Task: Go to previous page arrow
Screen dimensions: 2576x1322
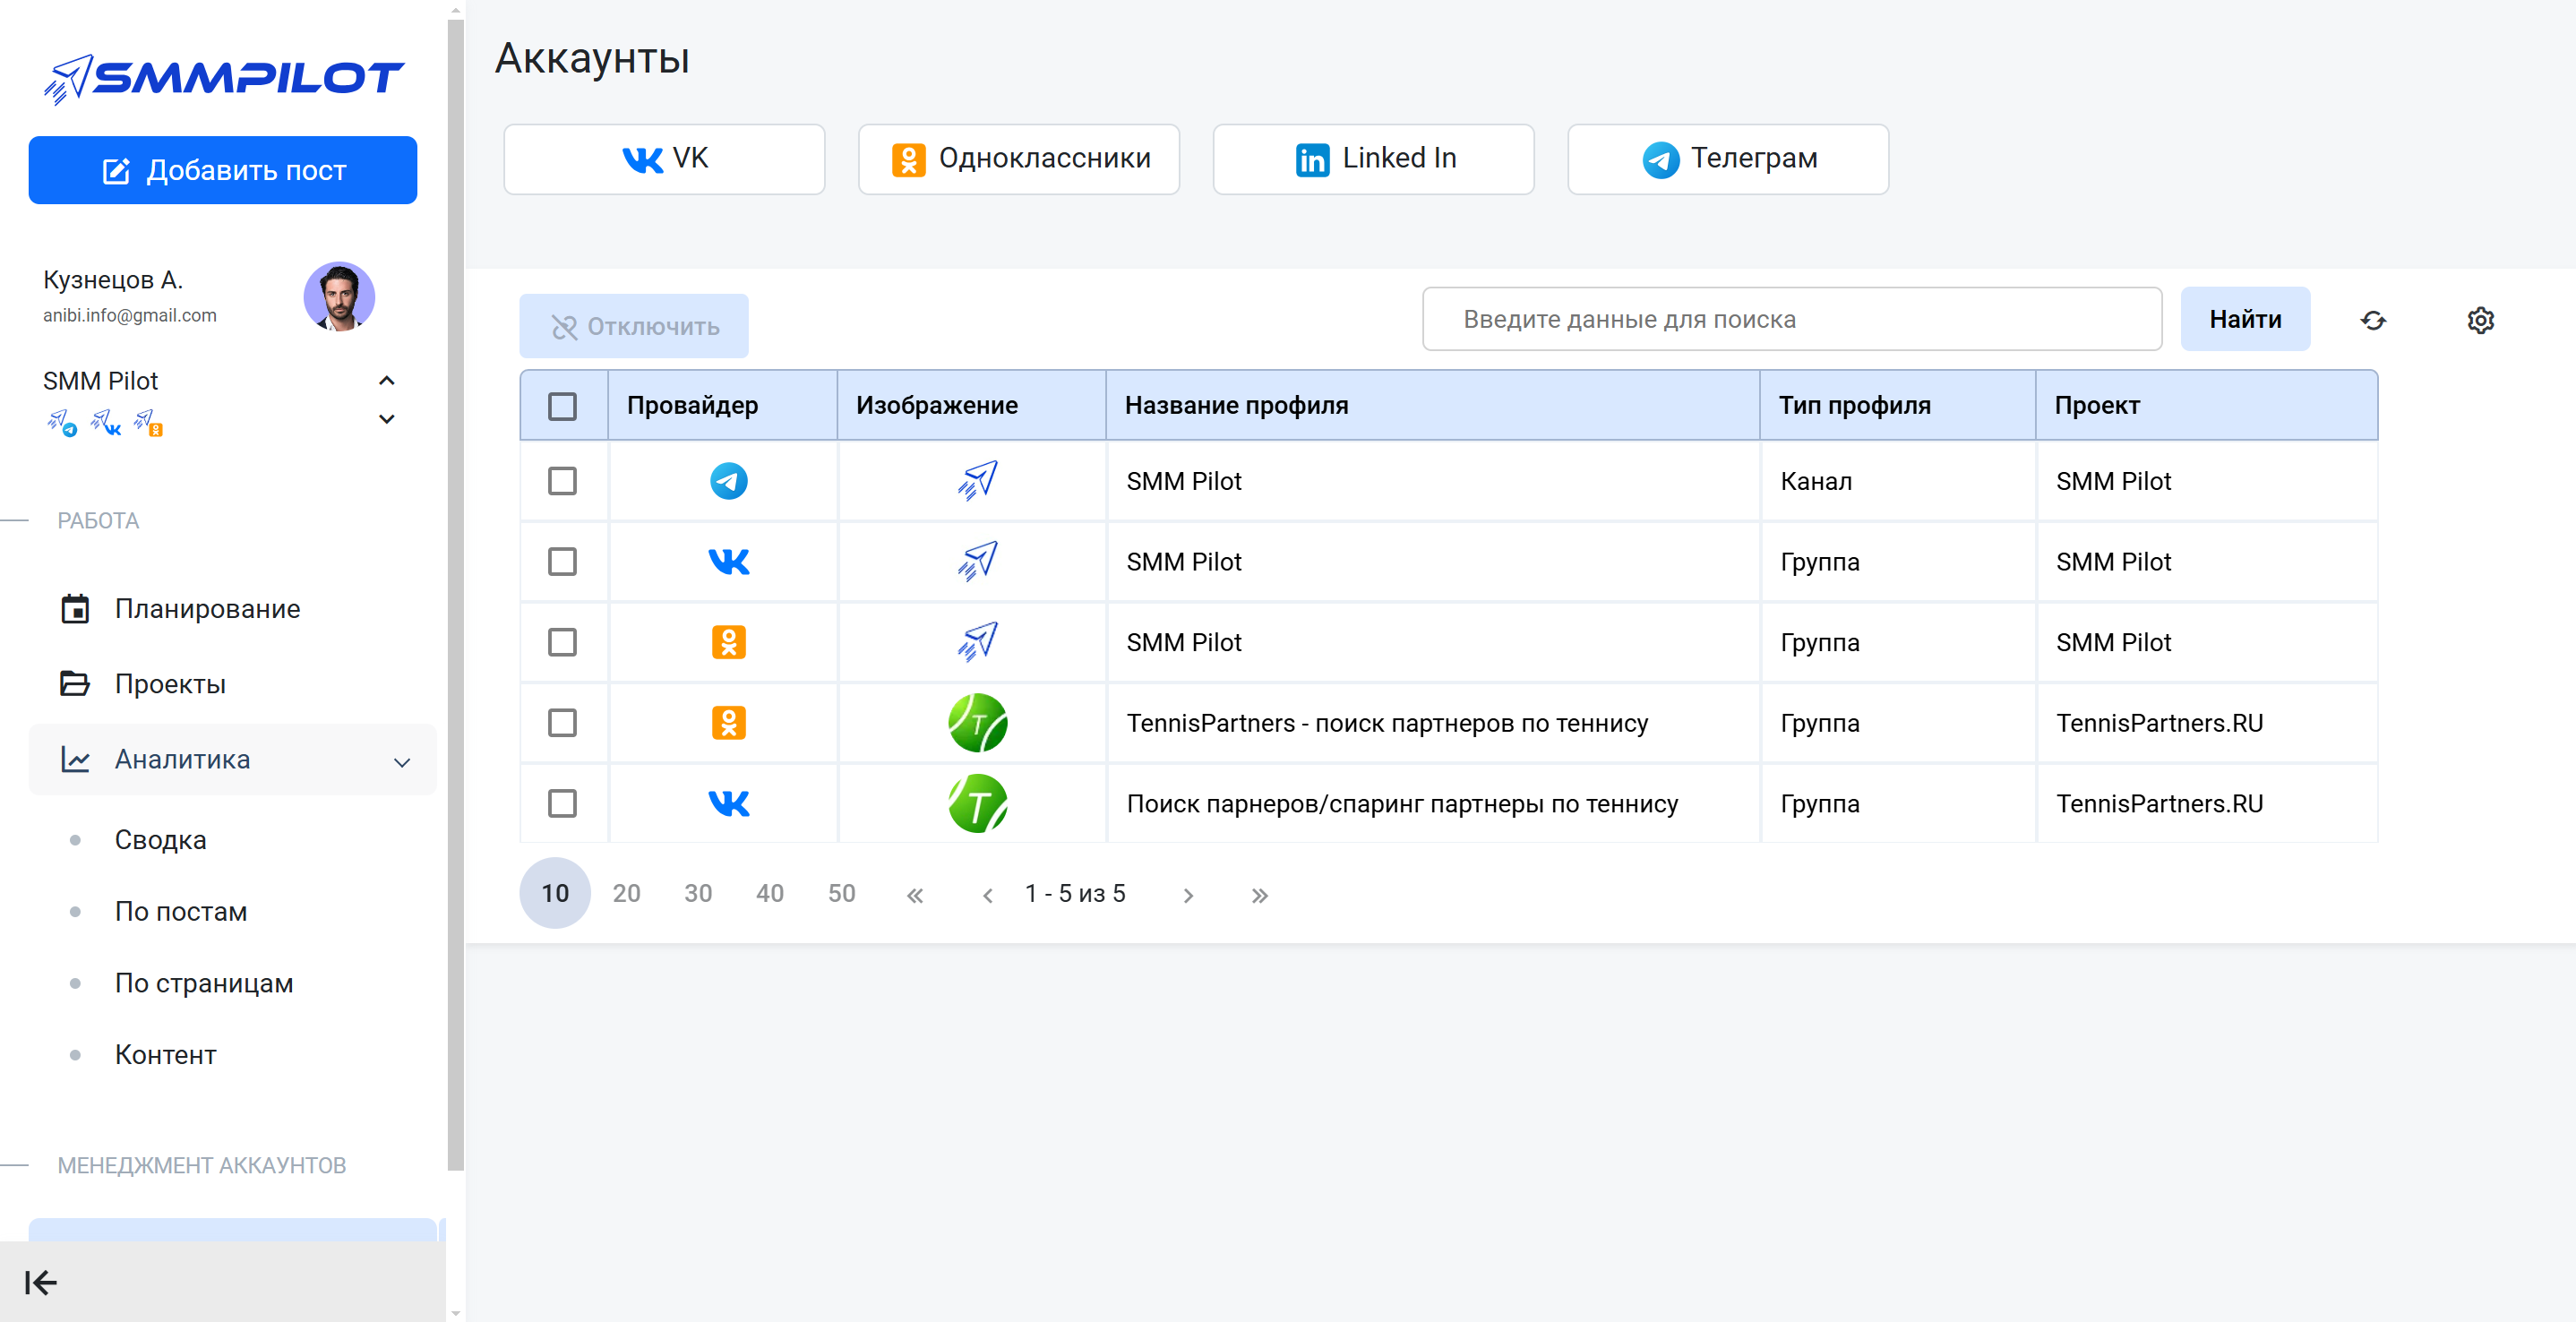Action: pyautogui.click(x=988, y=895)
